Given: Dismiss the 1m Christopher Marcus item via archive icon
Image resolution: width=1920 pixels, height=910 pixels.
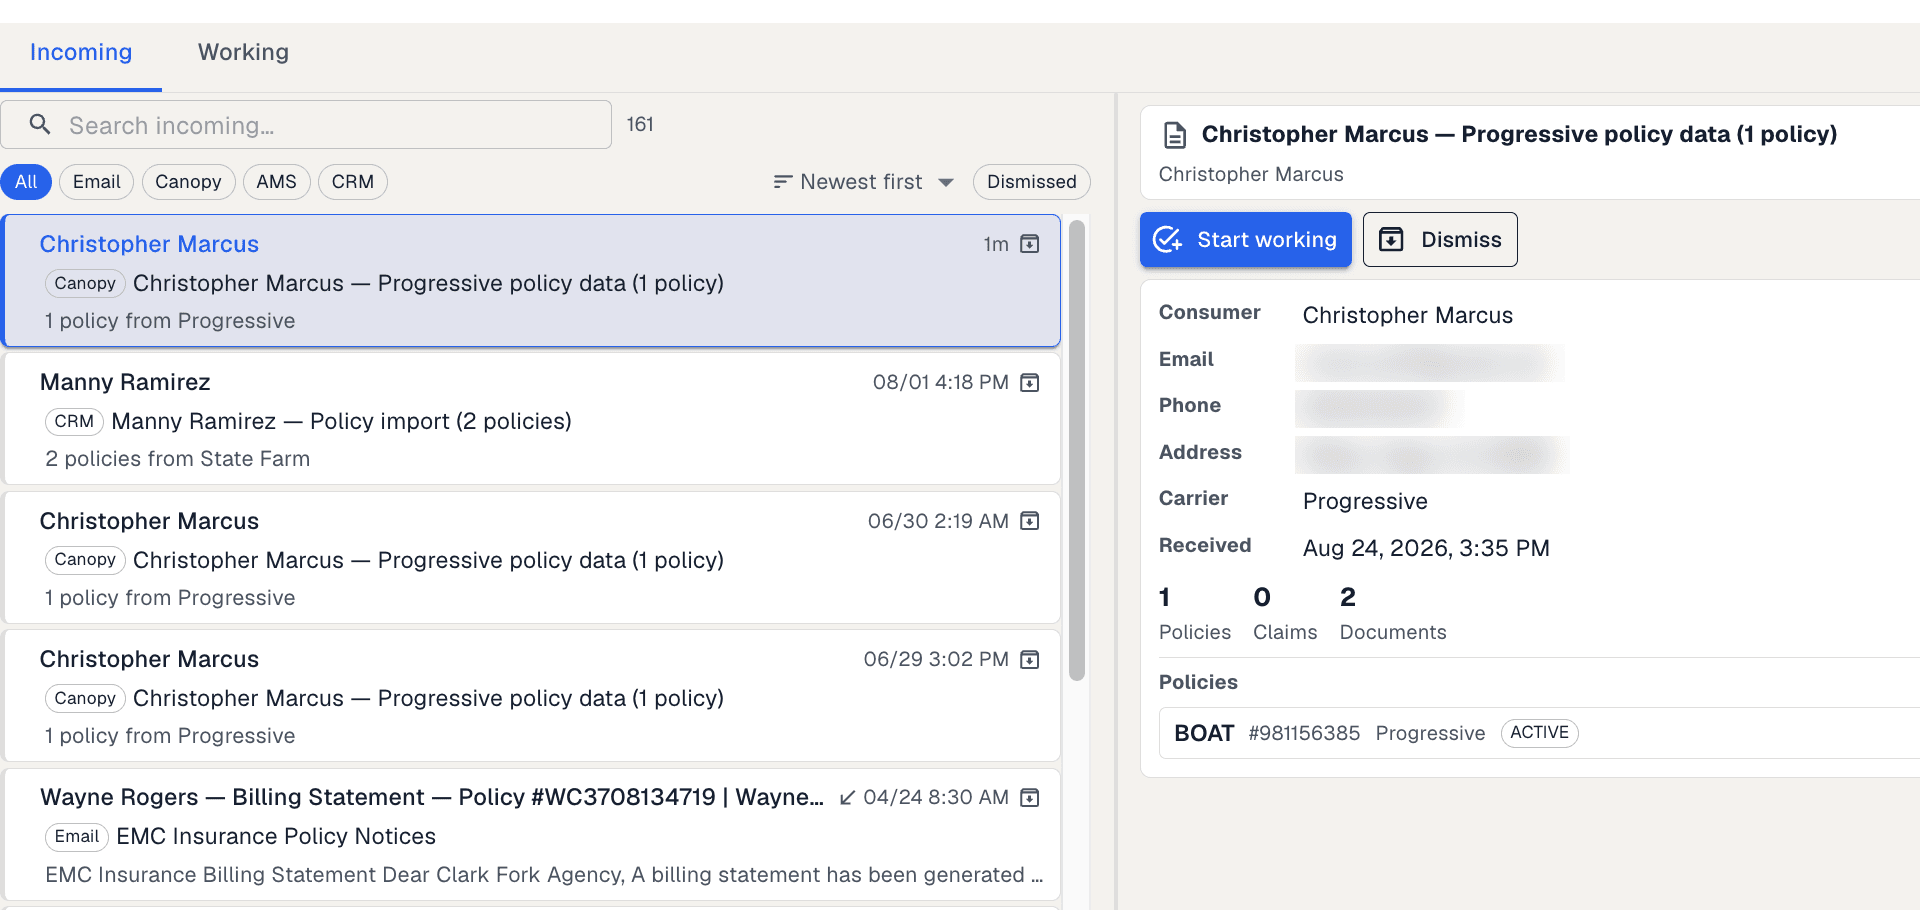Looking at the screenshot, I should click(x=1030, y=244).
